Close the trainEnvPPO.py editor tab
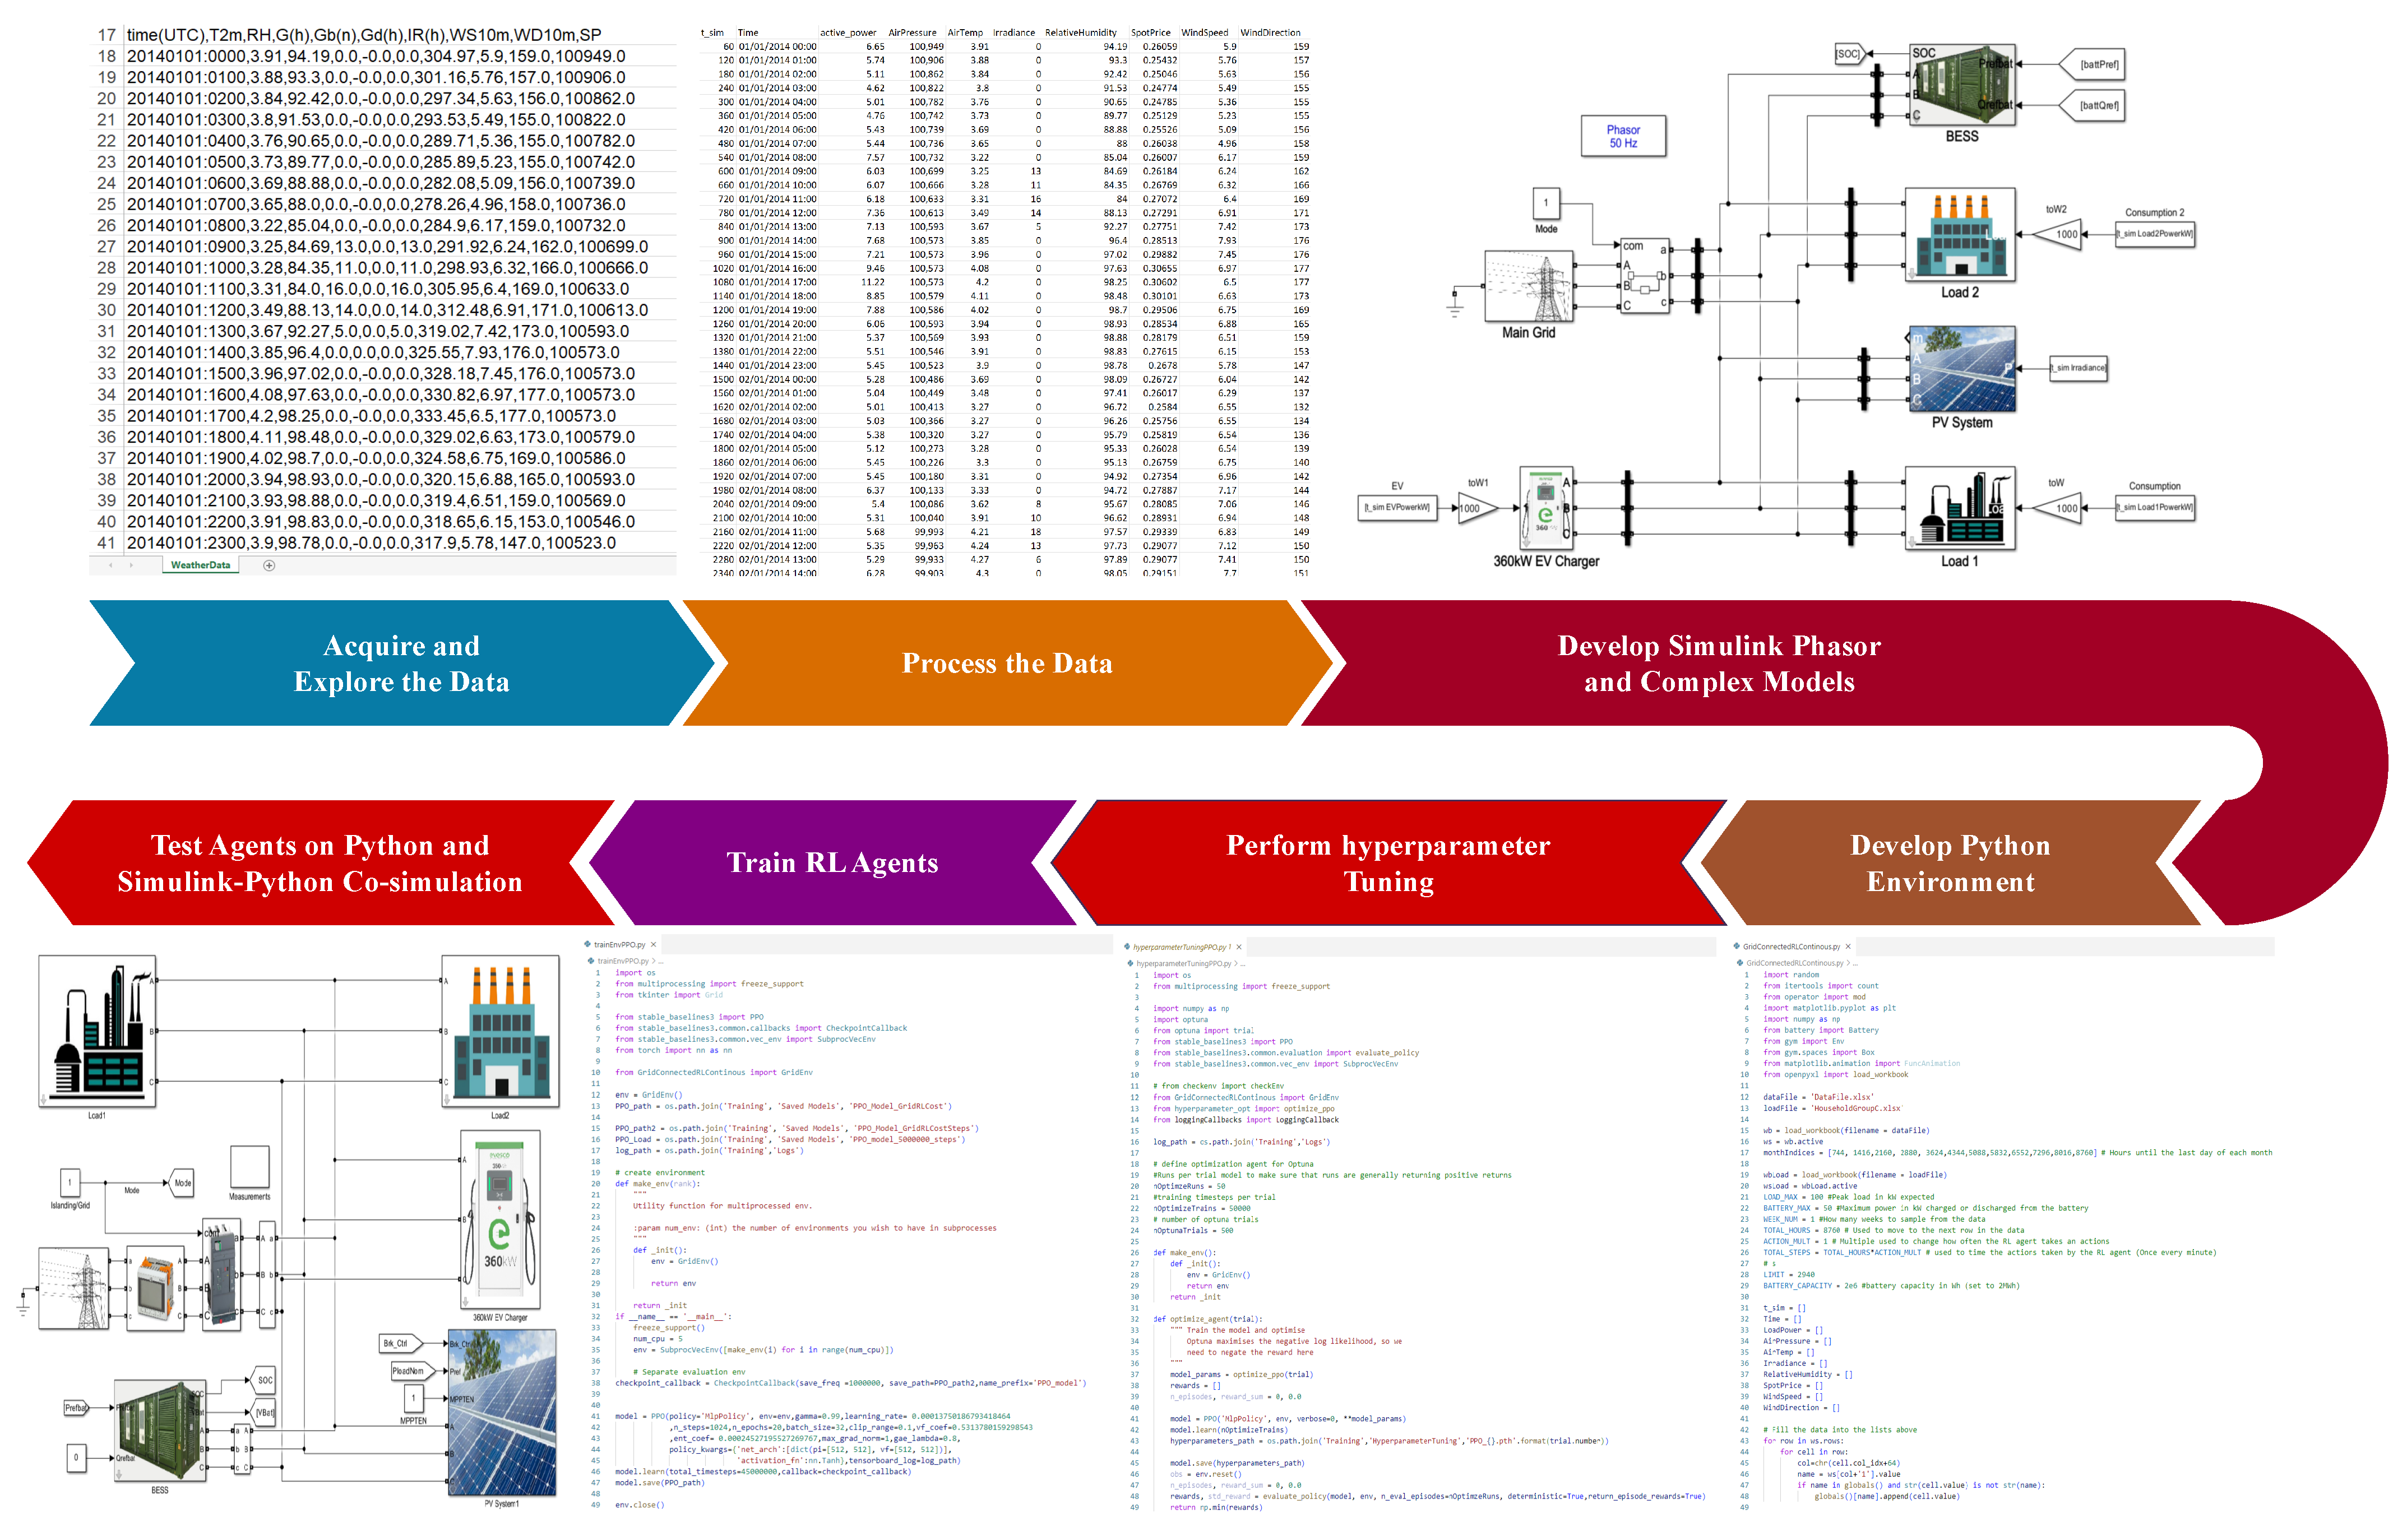Image resolution: width=2407 pixels, height=1540 pixels. coord(654,944)
